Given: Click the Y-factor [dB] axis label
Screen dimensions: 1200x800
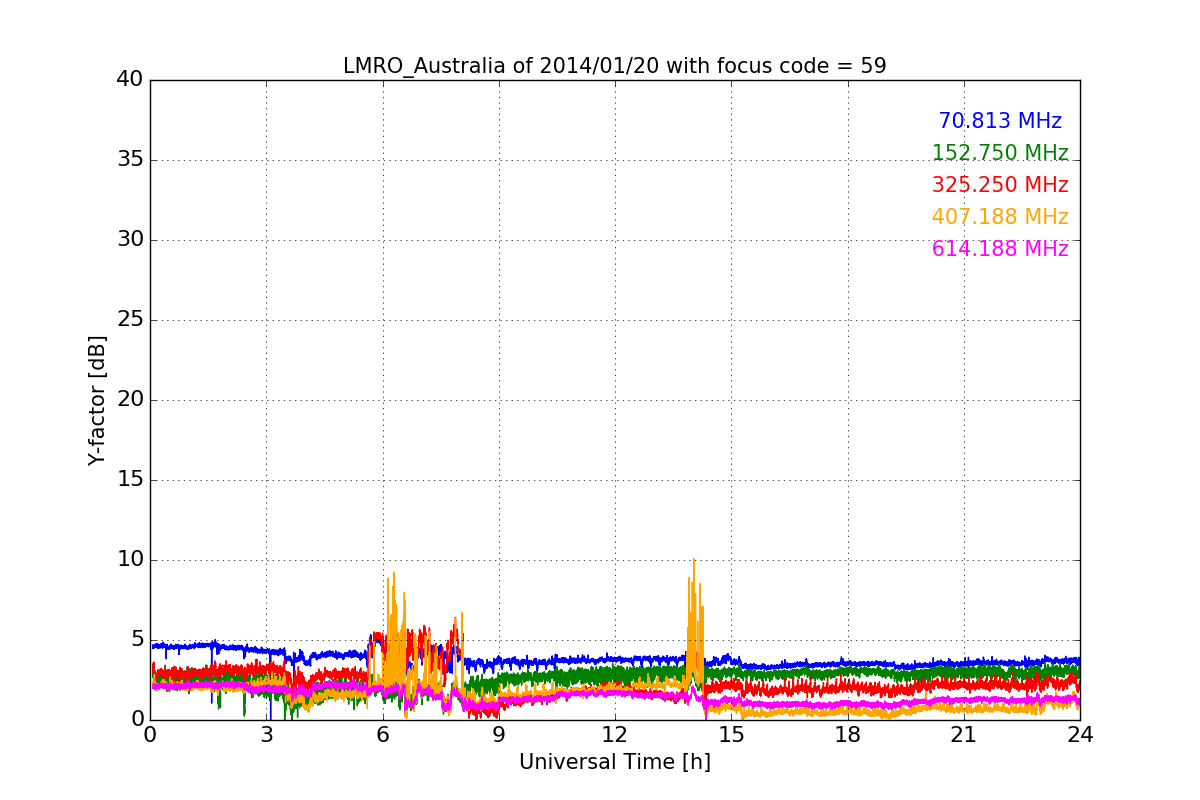Looking at the screenshot, I should (x=97, y=400).
